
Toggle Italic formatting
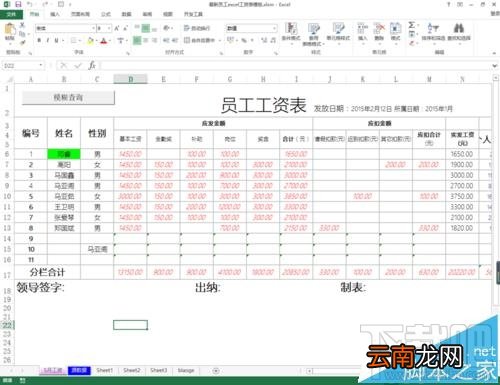click(48, 40)
